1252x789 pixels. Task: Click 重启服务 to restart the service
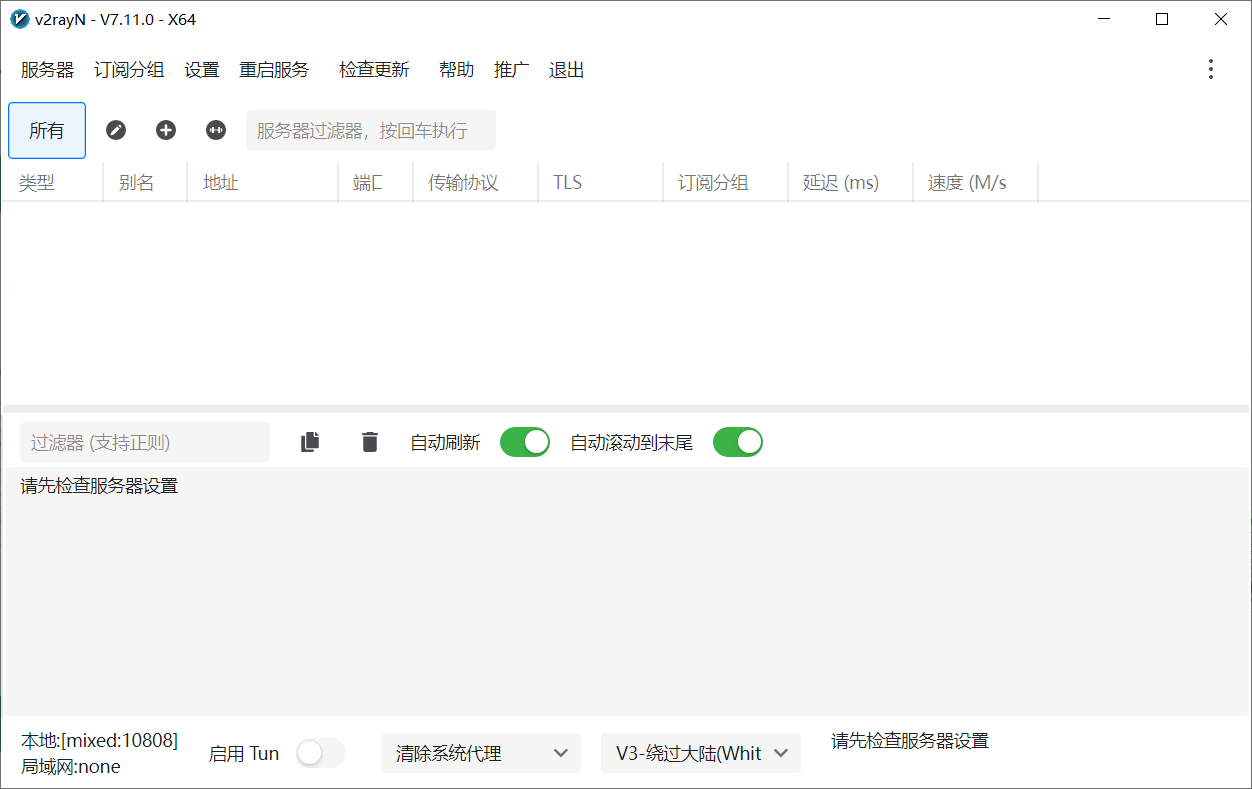click(274, 70)
